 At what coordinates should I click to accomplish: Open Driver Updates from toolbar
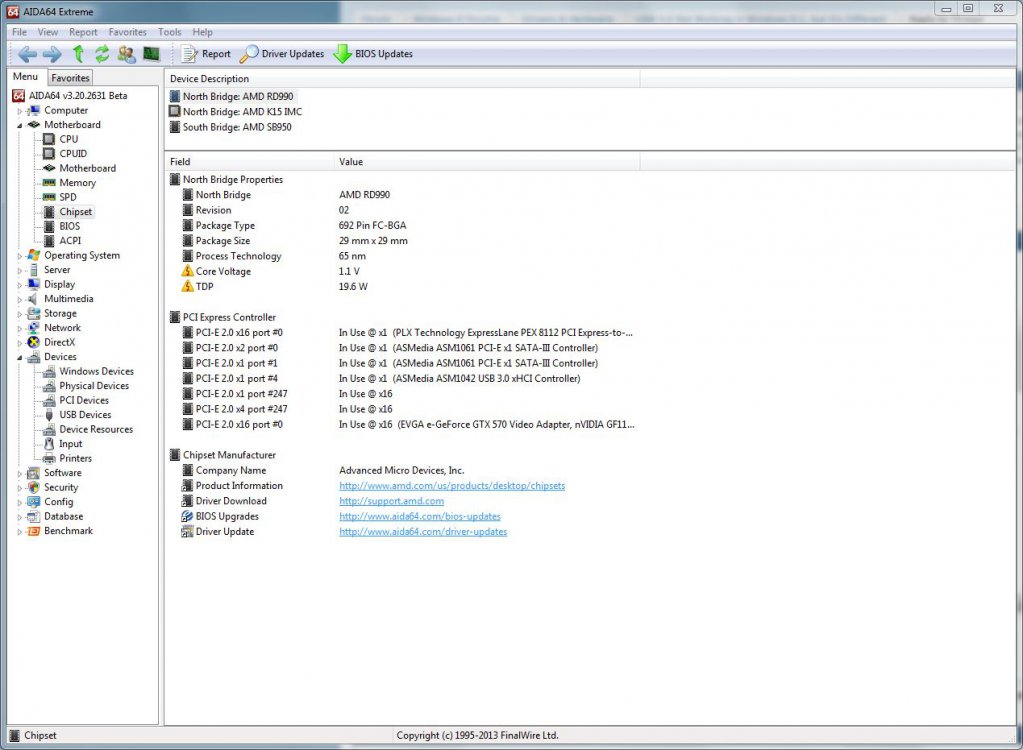click(x=282, y=54)
